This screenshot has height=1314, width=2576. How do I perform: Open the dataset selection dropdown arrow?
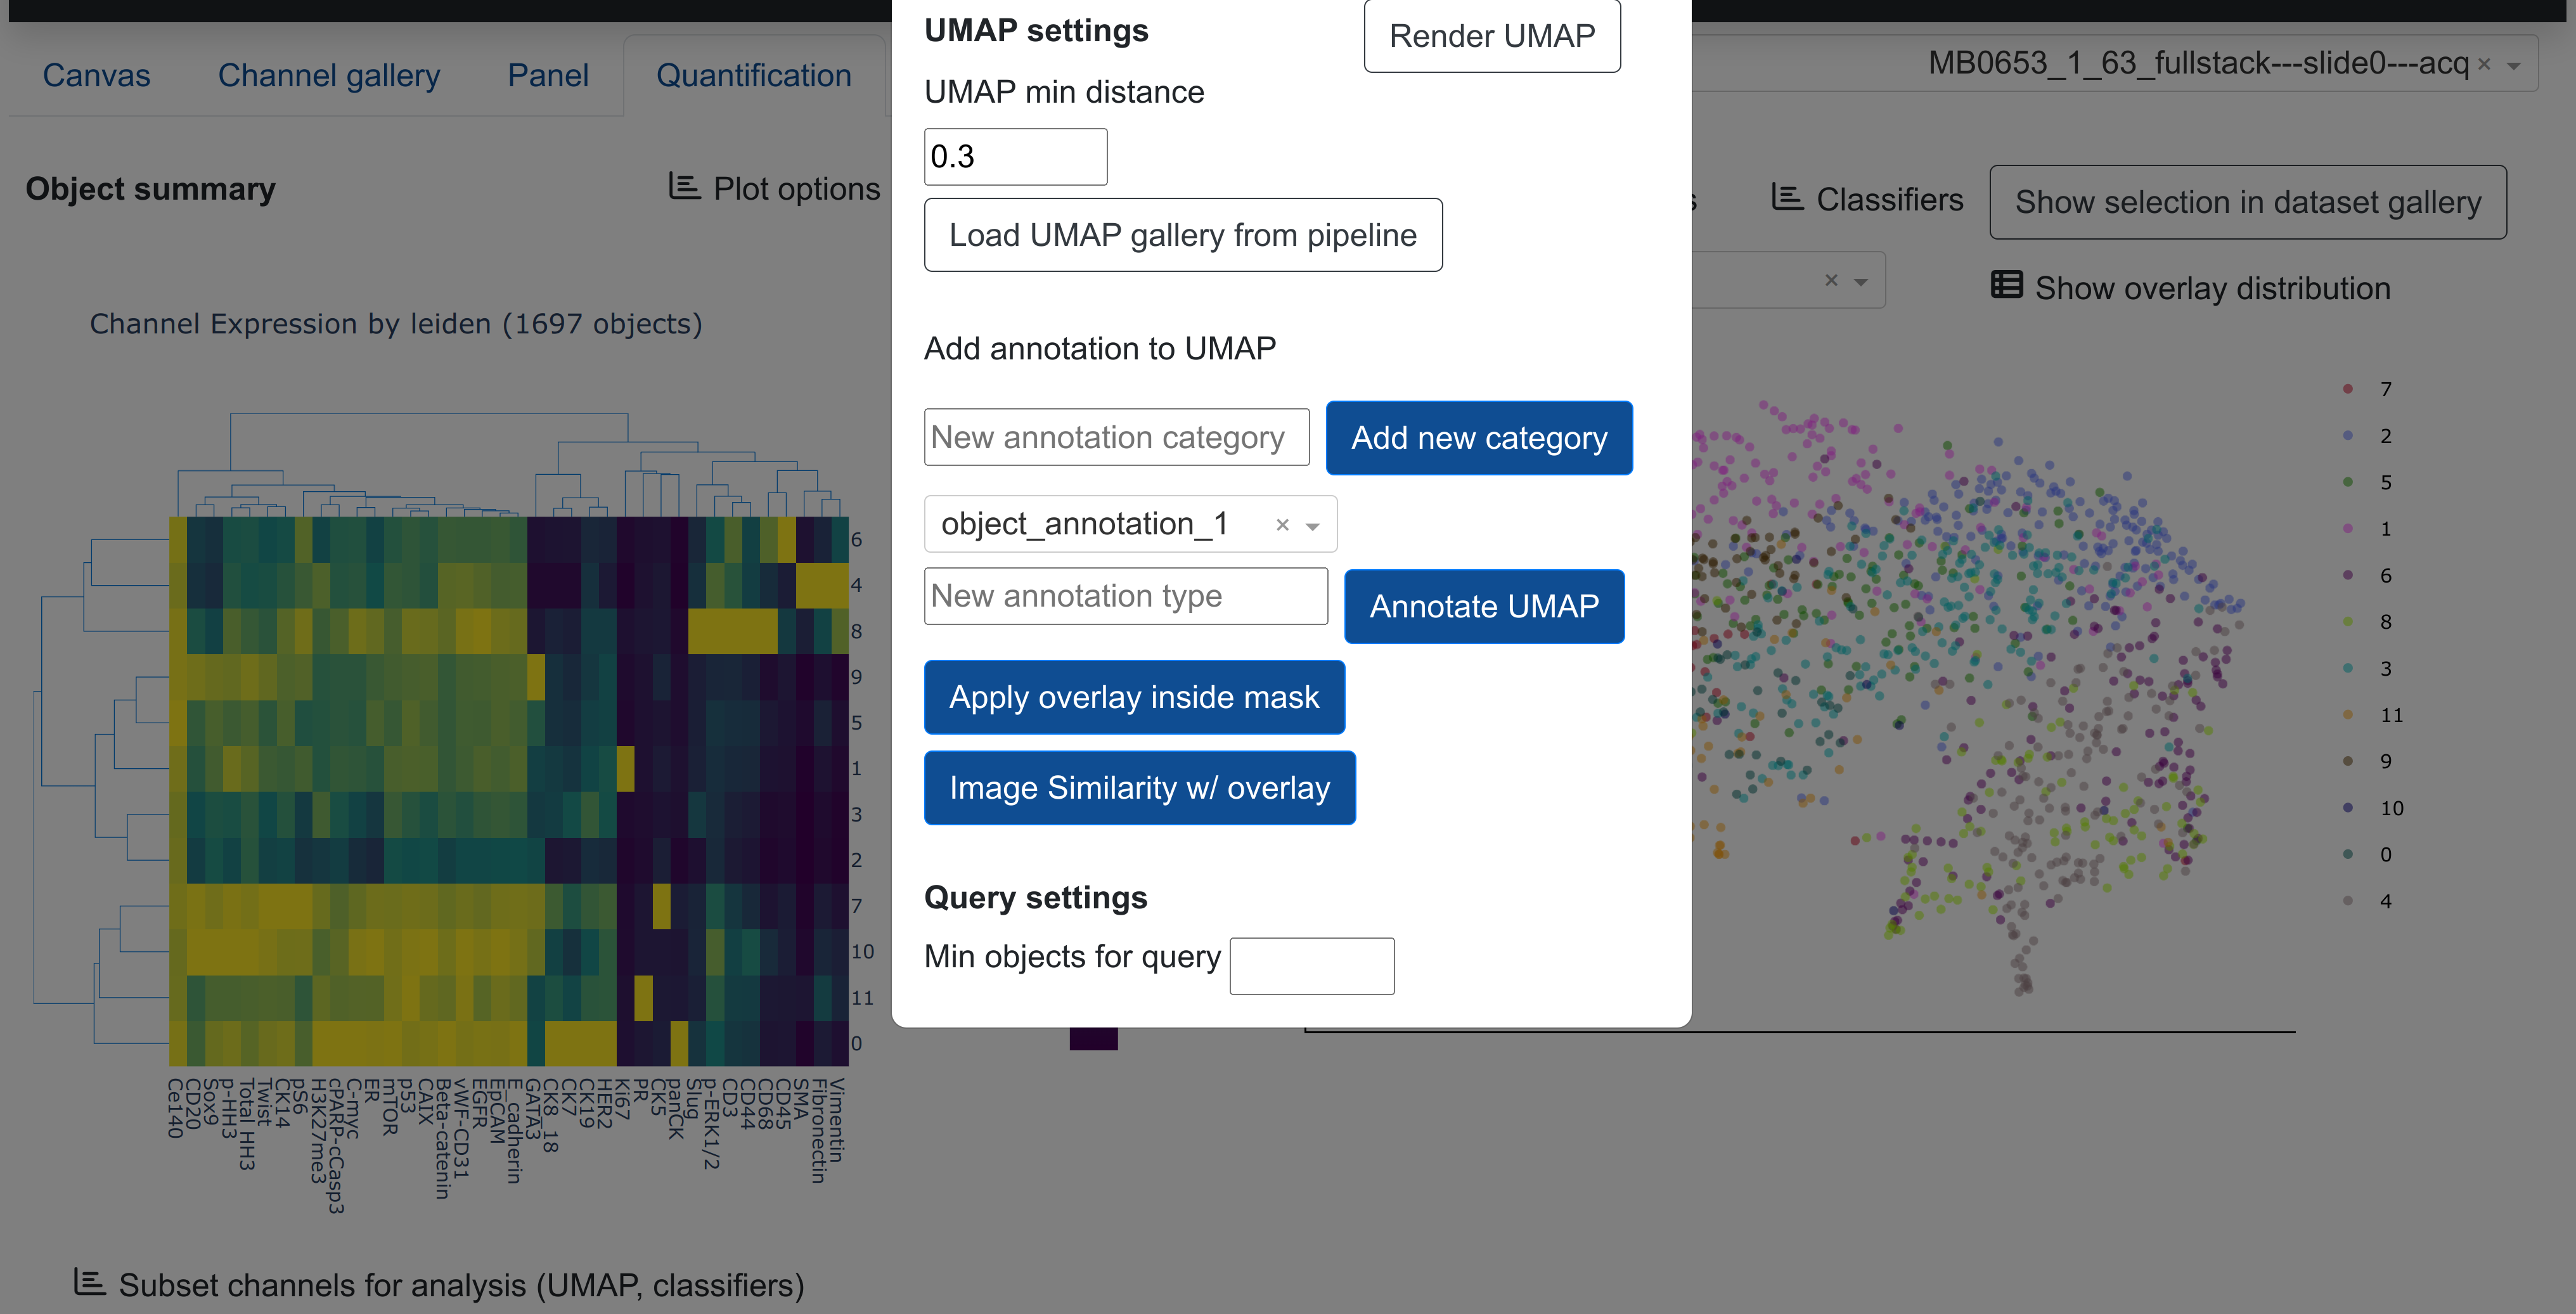pos(2514,66)
